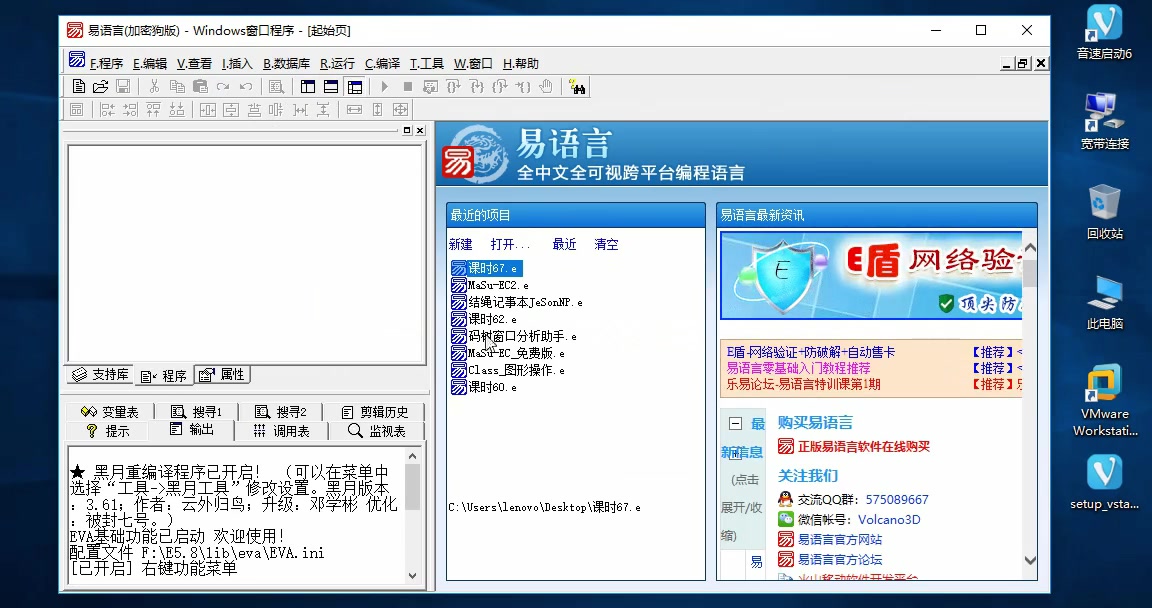
Task: Toggle the combined work and status panels icon
Action: coord(355,87)
